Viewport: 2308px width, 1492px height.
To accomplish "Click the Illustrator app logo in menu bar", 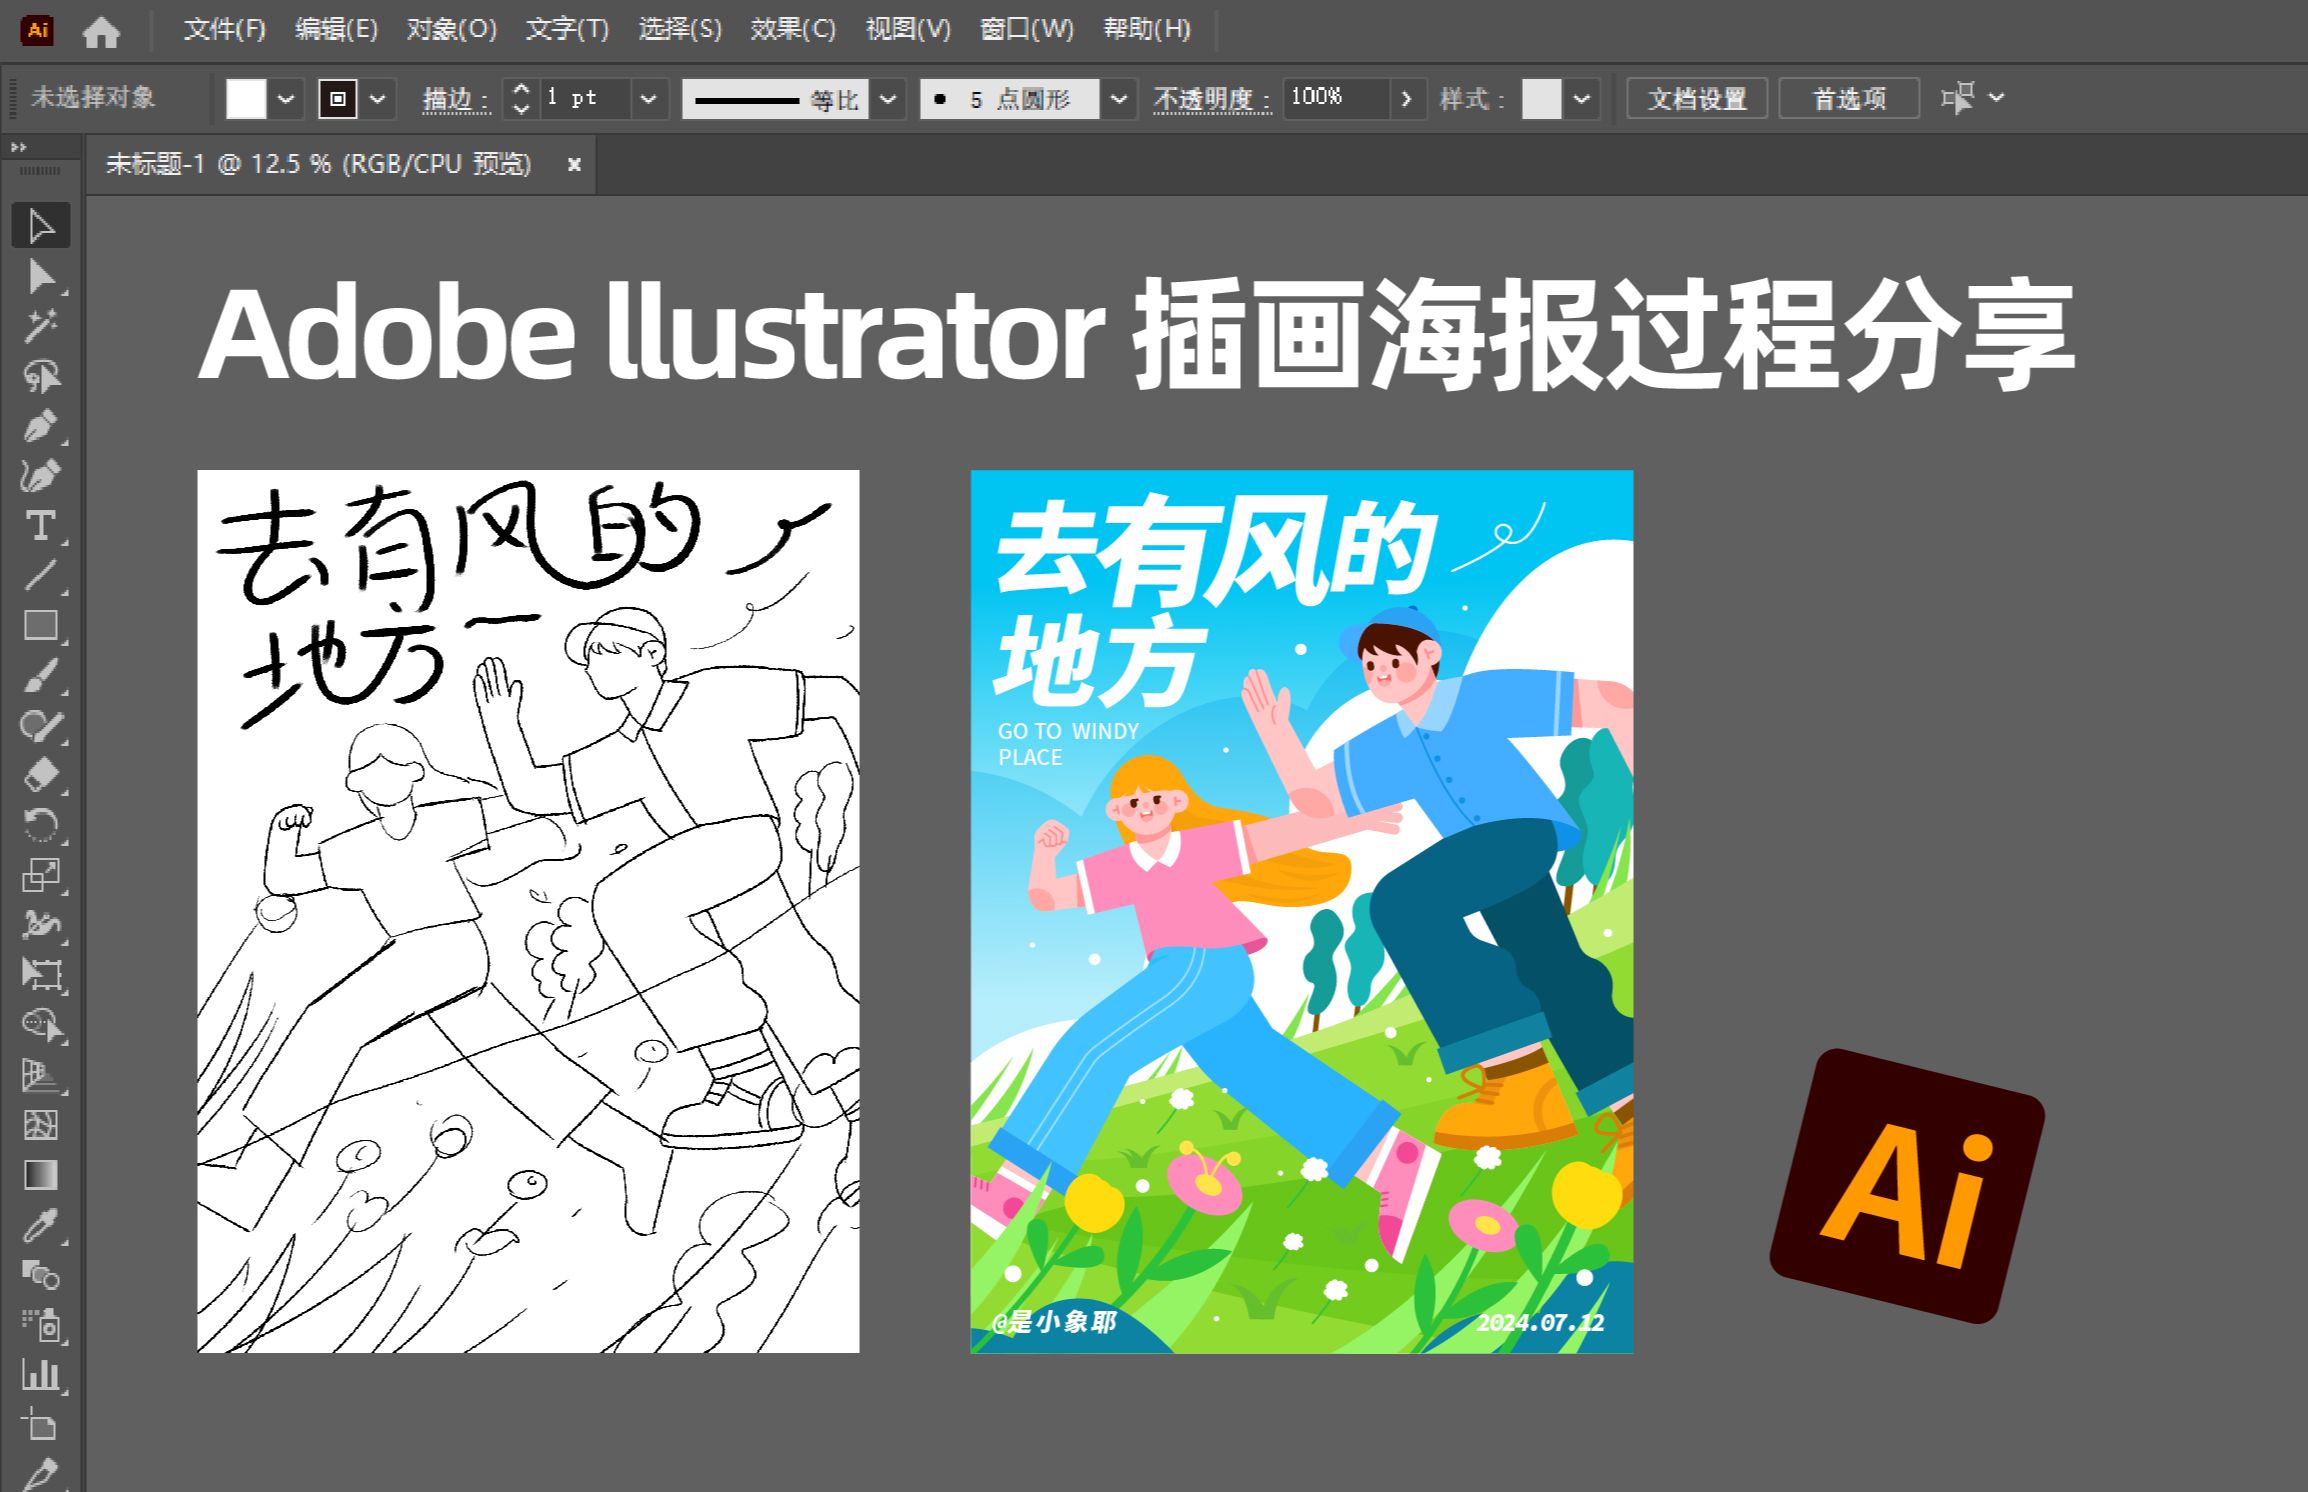I will pos(38,30).
